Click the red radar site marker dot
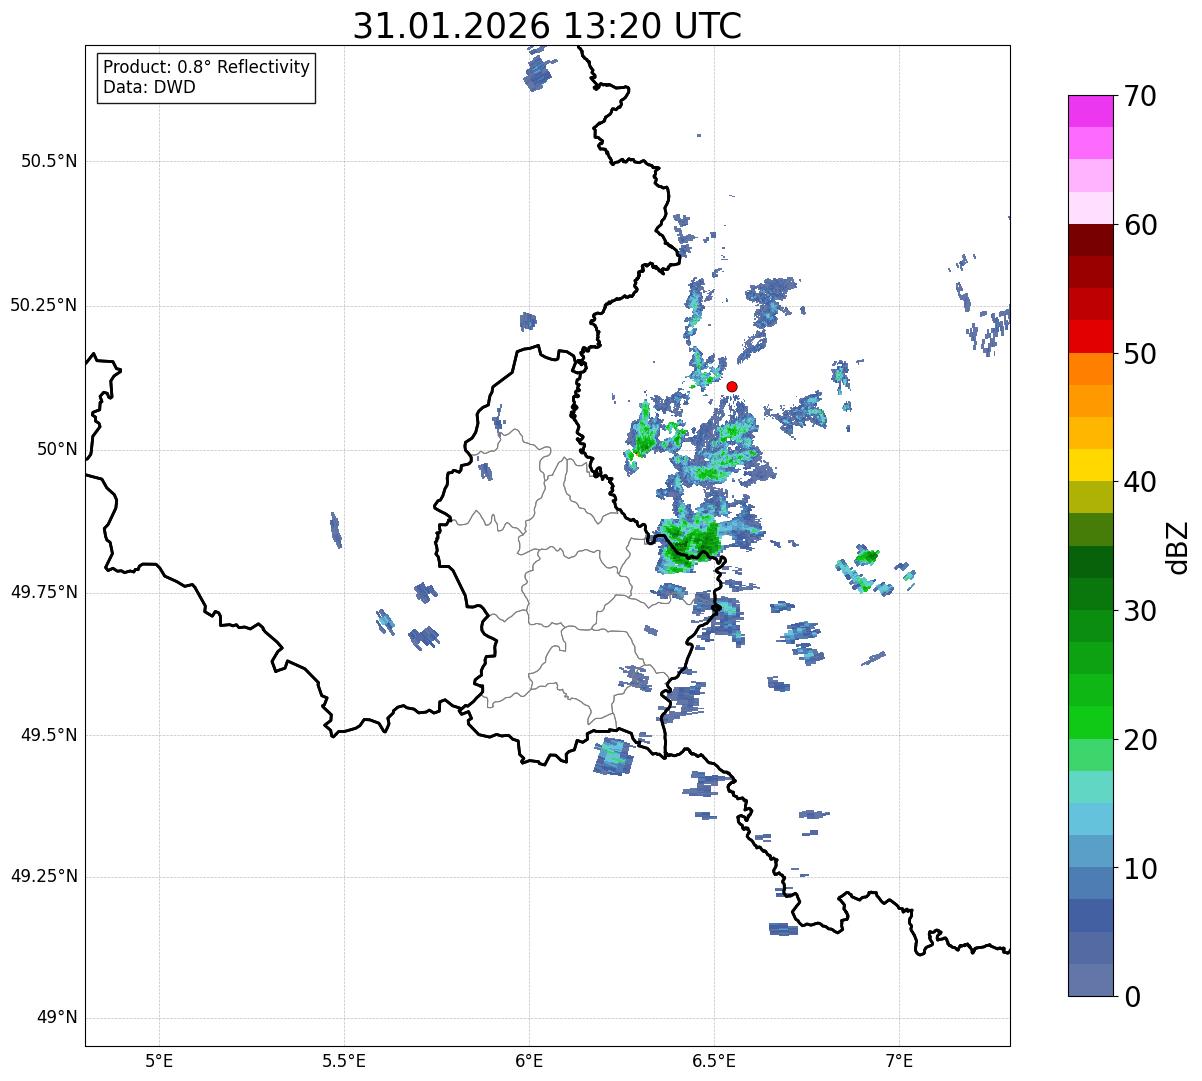Viewport: 1202px width, 1081px height. [x=732, y=386]
